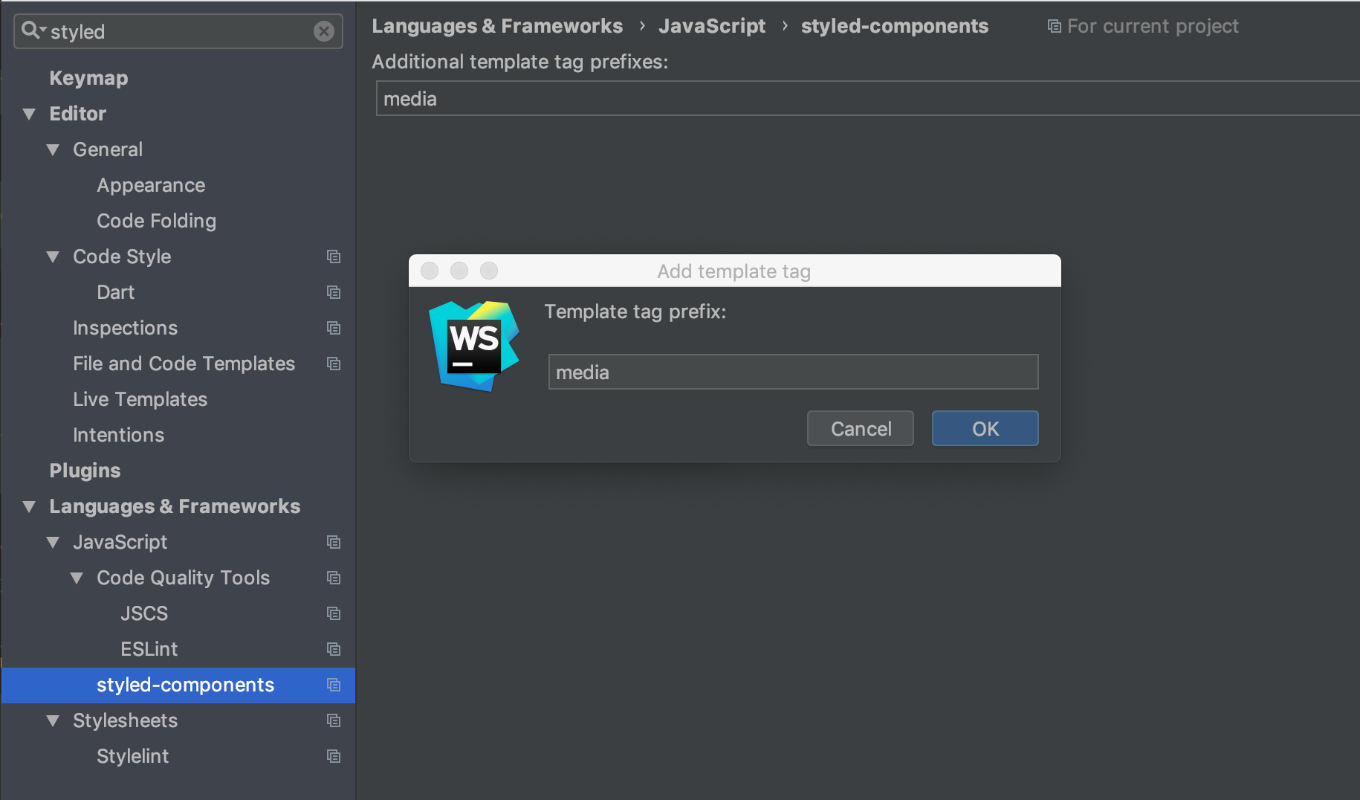Click JavaScript breadcrumb
Image resolution: width=1360 pixels, height=800 pixels.
tap(712, 26)
